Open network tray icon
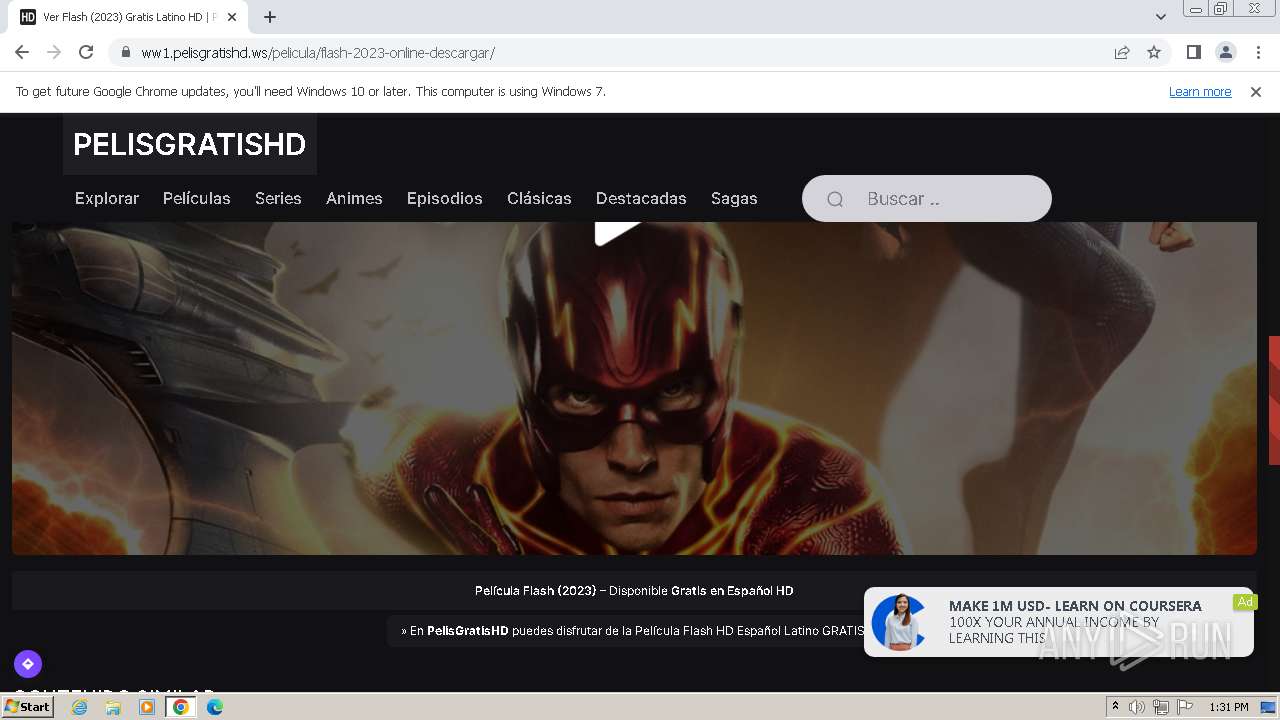 click(1161, 707)
